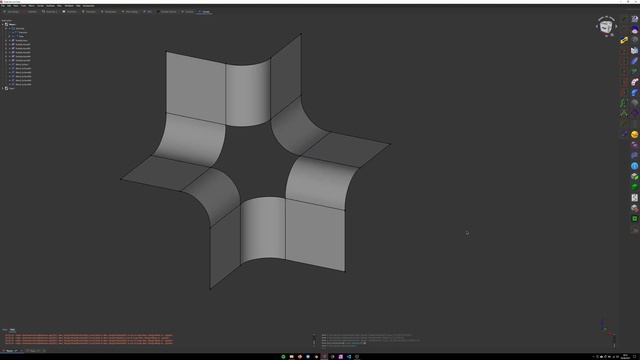Expand the last document node in the model tree
The height and width of the screenshot is (360, 640).
[x=2, y=88]
